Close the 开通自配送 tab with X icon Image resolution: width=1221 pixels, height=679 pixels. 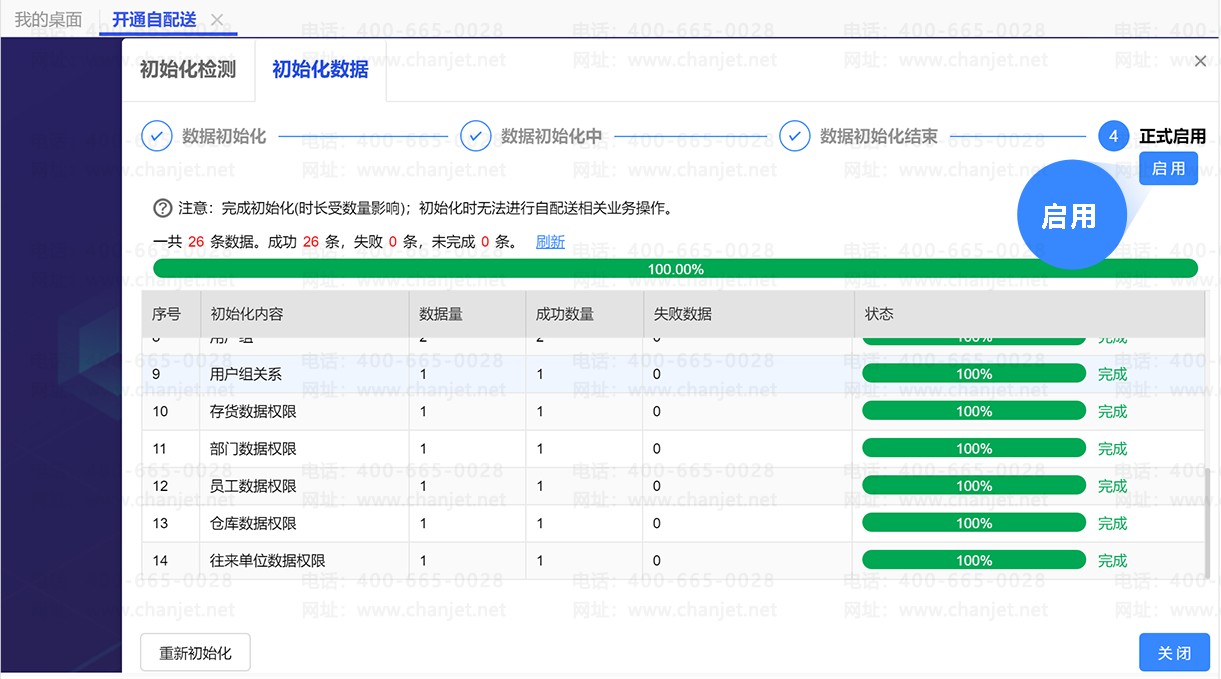point(217,20)
